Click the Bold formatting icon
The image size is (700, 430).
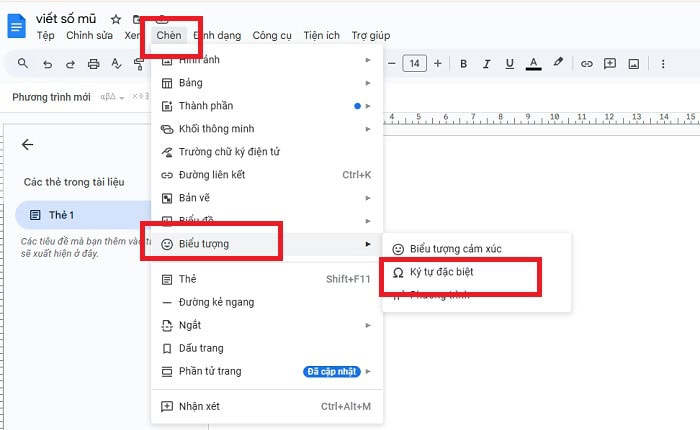click(x=464, y=63)
